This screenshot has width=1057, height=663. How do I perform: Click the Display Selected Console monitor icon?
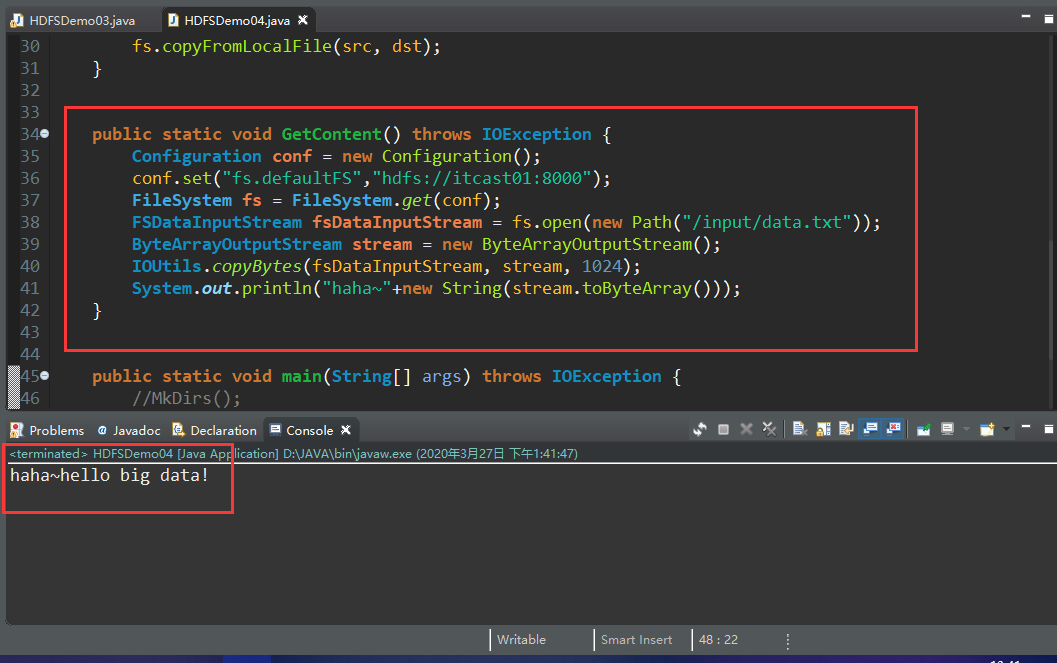pos(947,429)
